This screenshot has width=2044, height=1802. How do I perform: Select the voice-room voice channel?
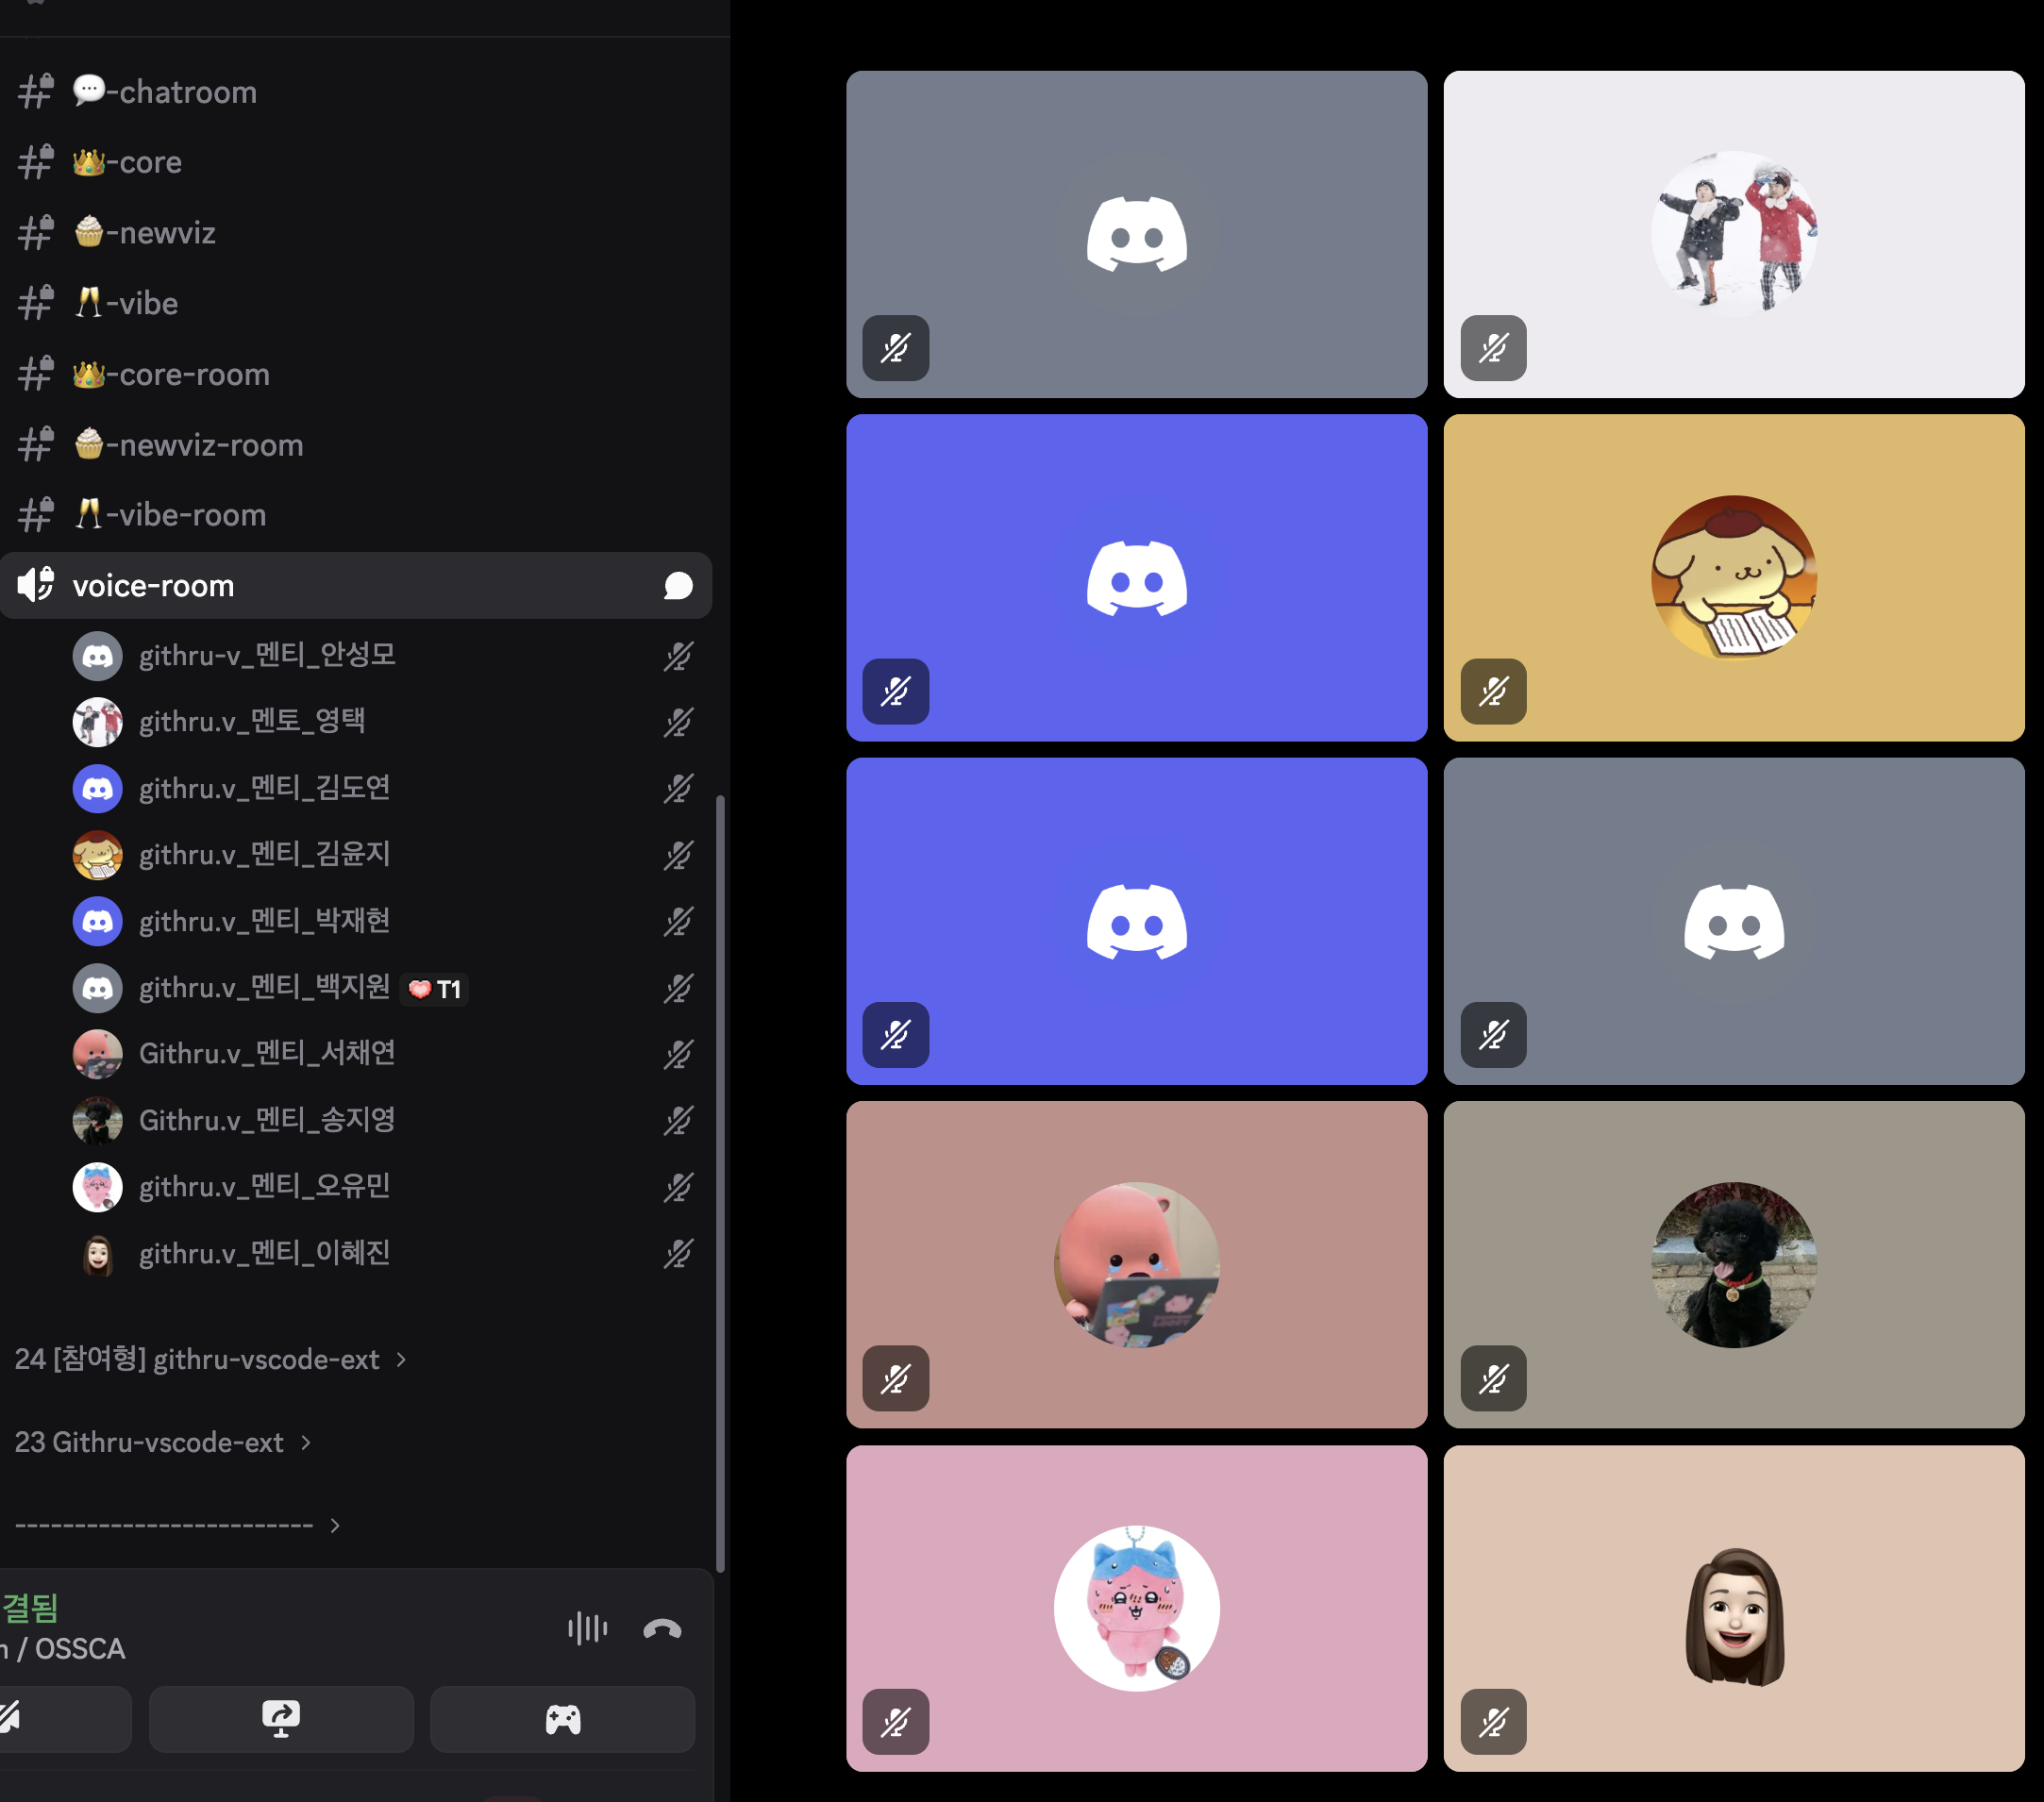(x=356, y=585)
